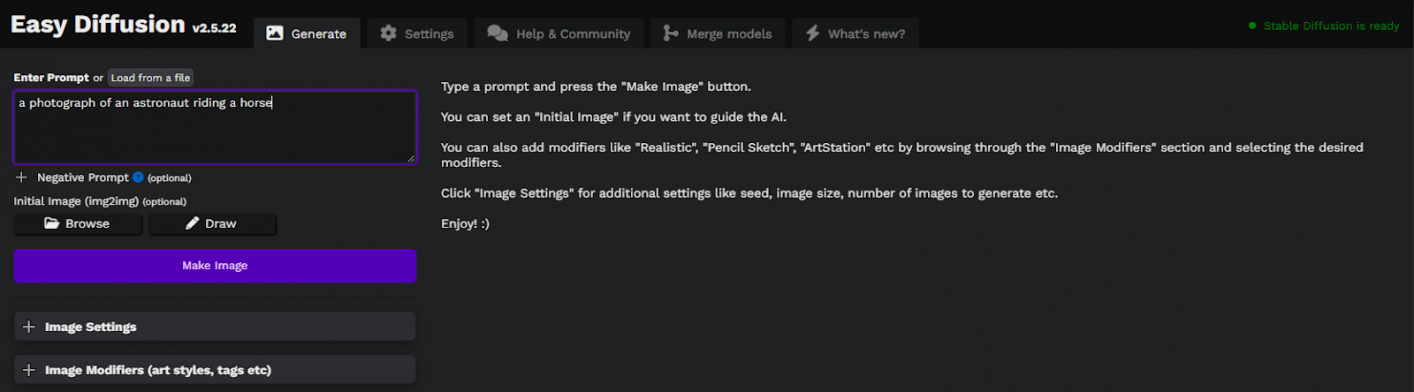Click the Initial Image (img2img) label
Viewport: 1414px width, 392px height.
(76, 201)
